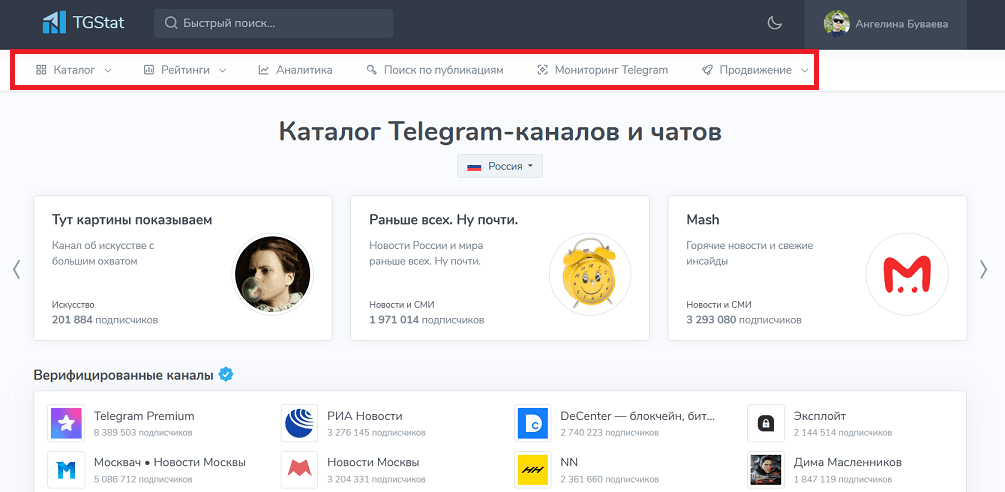Click the Верифицированные каналы heading

point(123,375)
